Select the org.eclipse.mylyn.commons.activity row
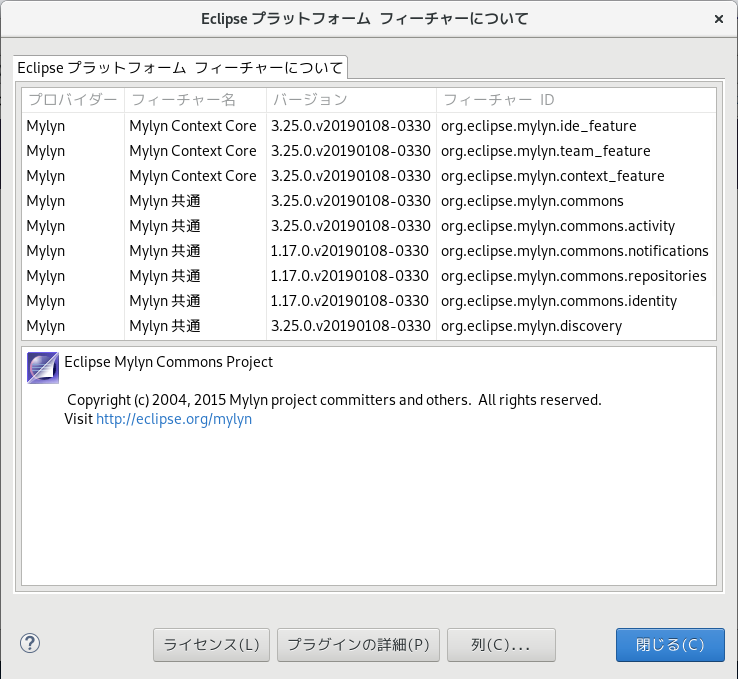738x679 pixels. coord(557,226)
